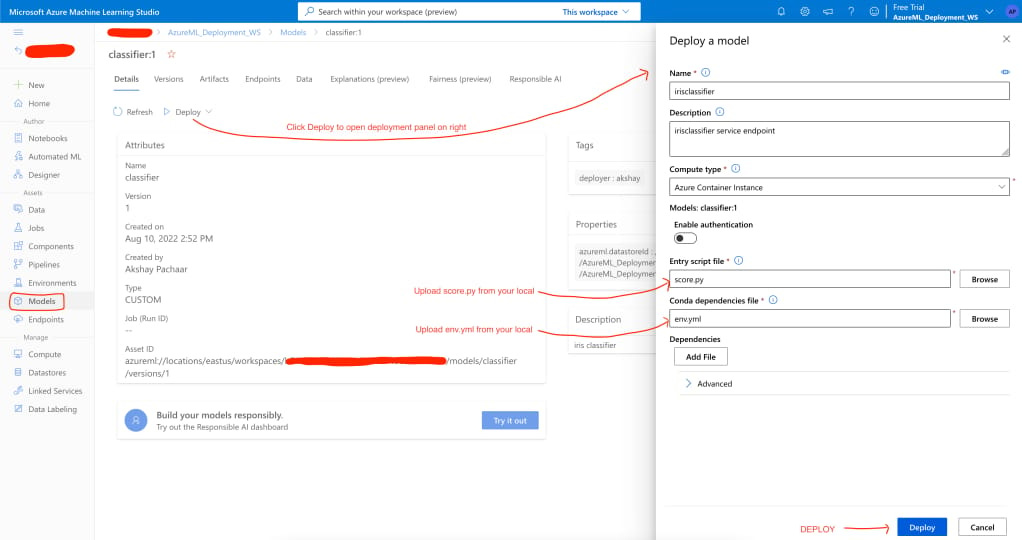Image resolution: width=1022 pixels, height=540 pixels.
Task: Switch to Explanations (preview) tab
Action: pyautogui.click(x=370, y=79)
